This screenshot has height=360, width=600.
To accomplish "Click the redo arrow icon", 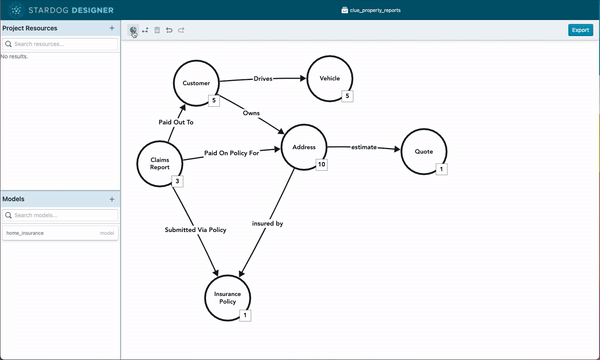I will pyautogui.click(x=181, y=30).
